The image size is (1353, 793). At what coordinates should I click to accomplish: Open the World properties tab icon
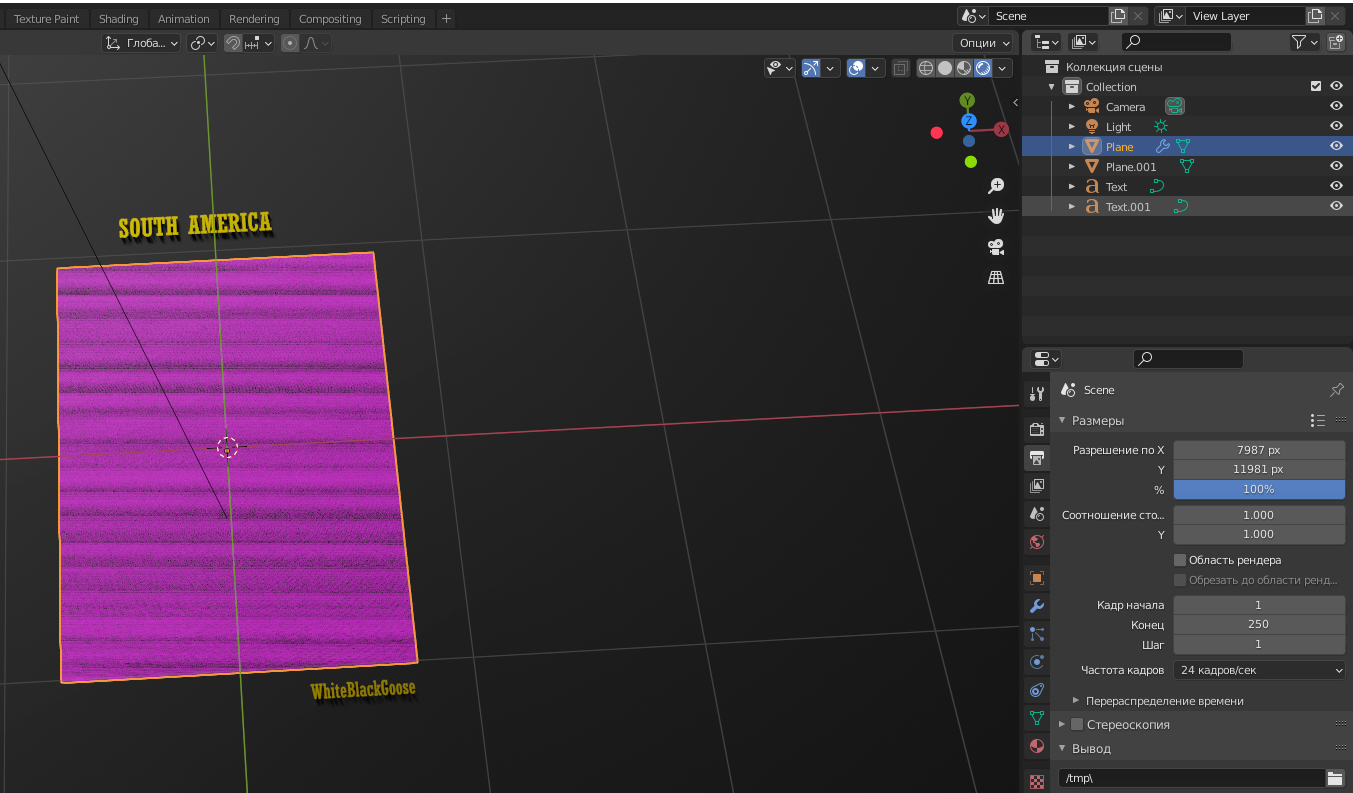pos(1037,542)
